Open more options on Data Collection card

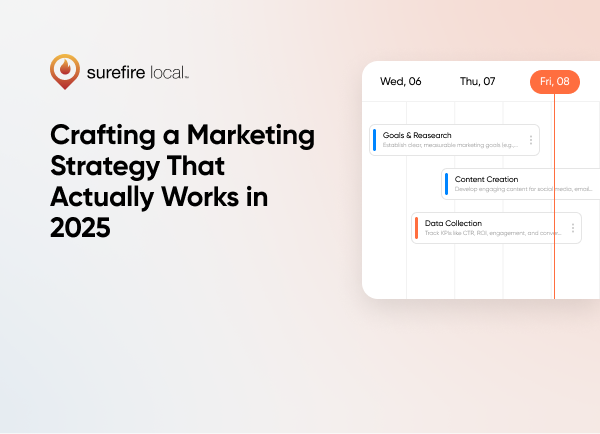click(x=573, y=228)
